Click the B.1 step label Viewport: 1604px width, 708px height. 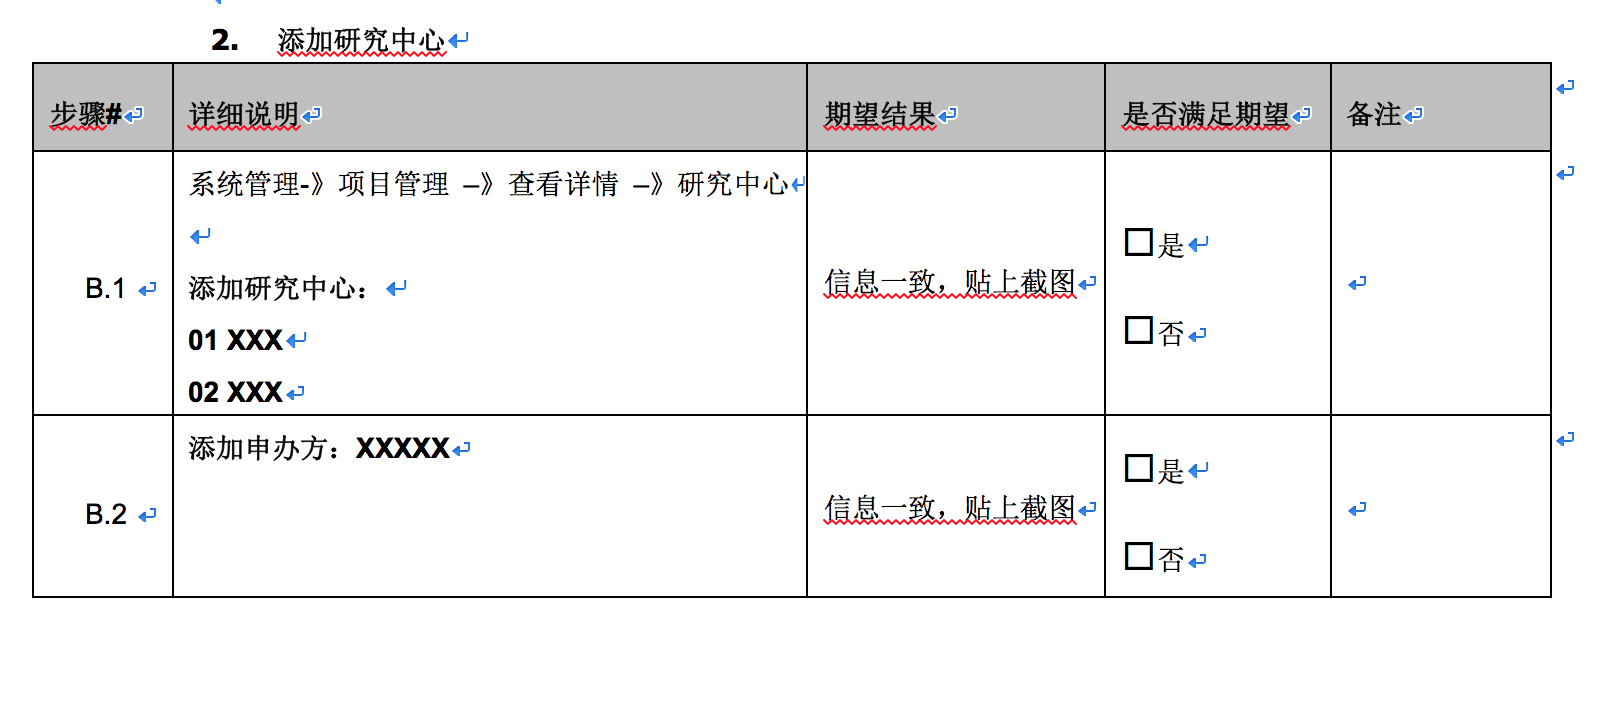[105, 289]
